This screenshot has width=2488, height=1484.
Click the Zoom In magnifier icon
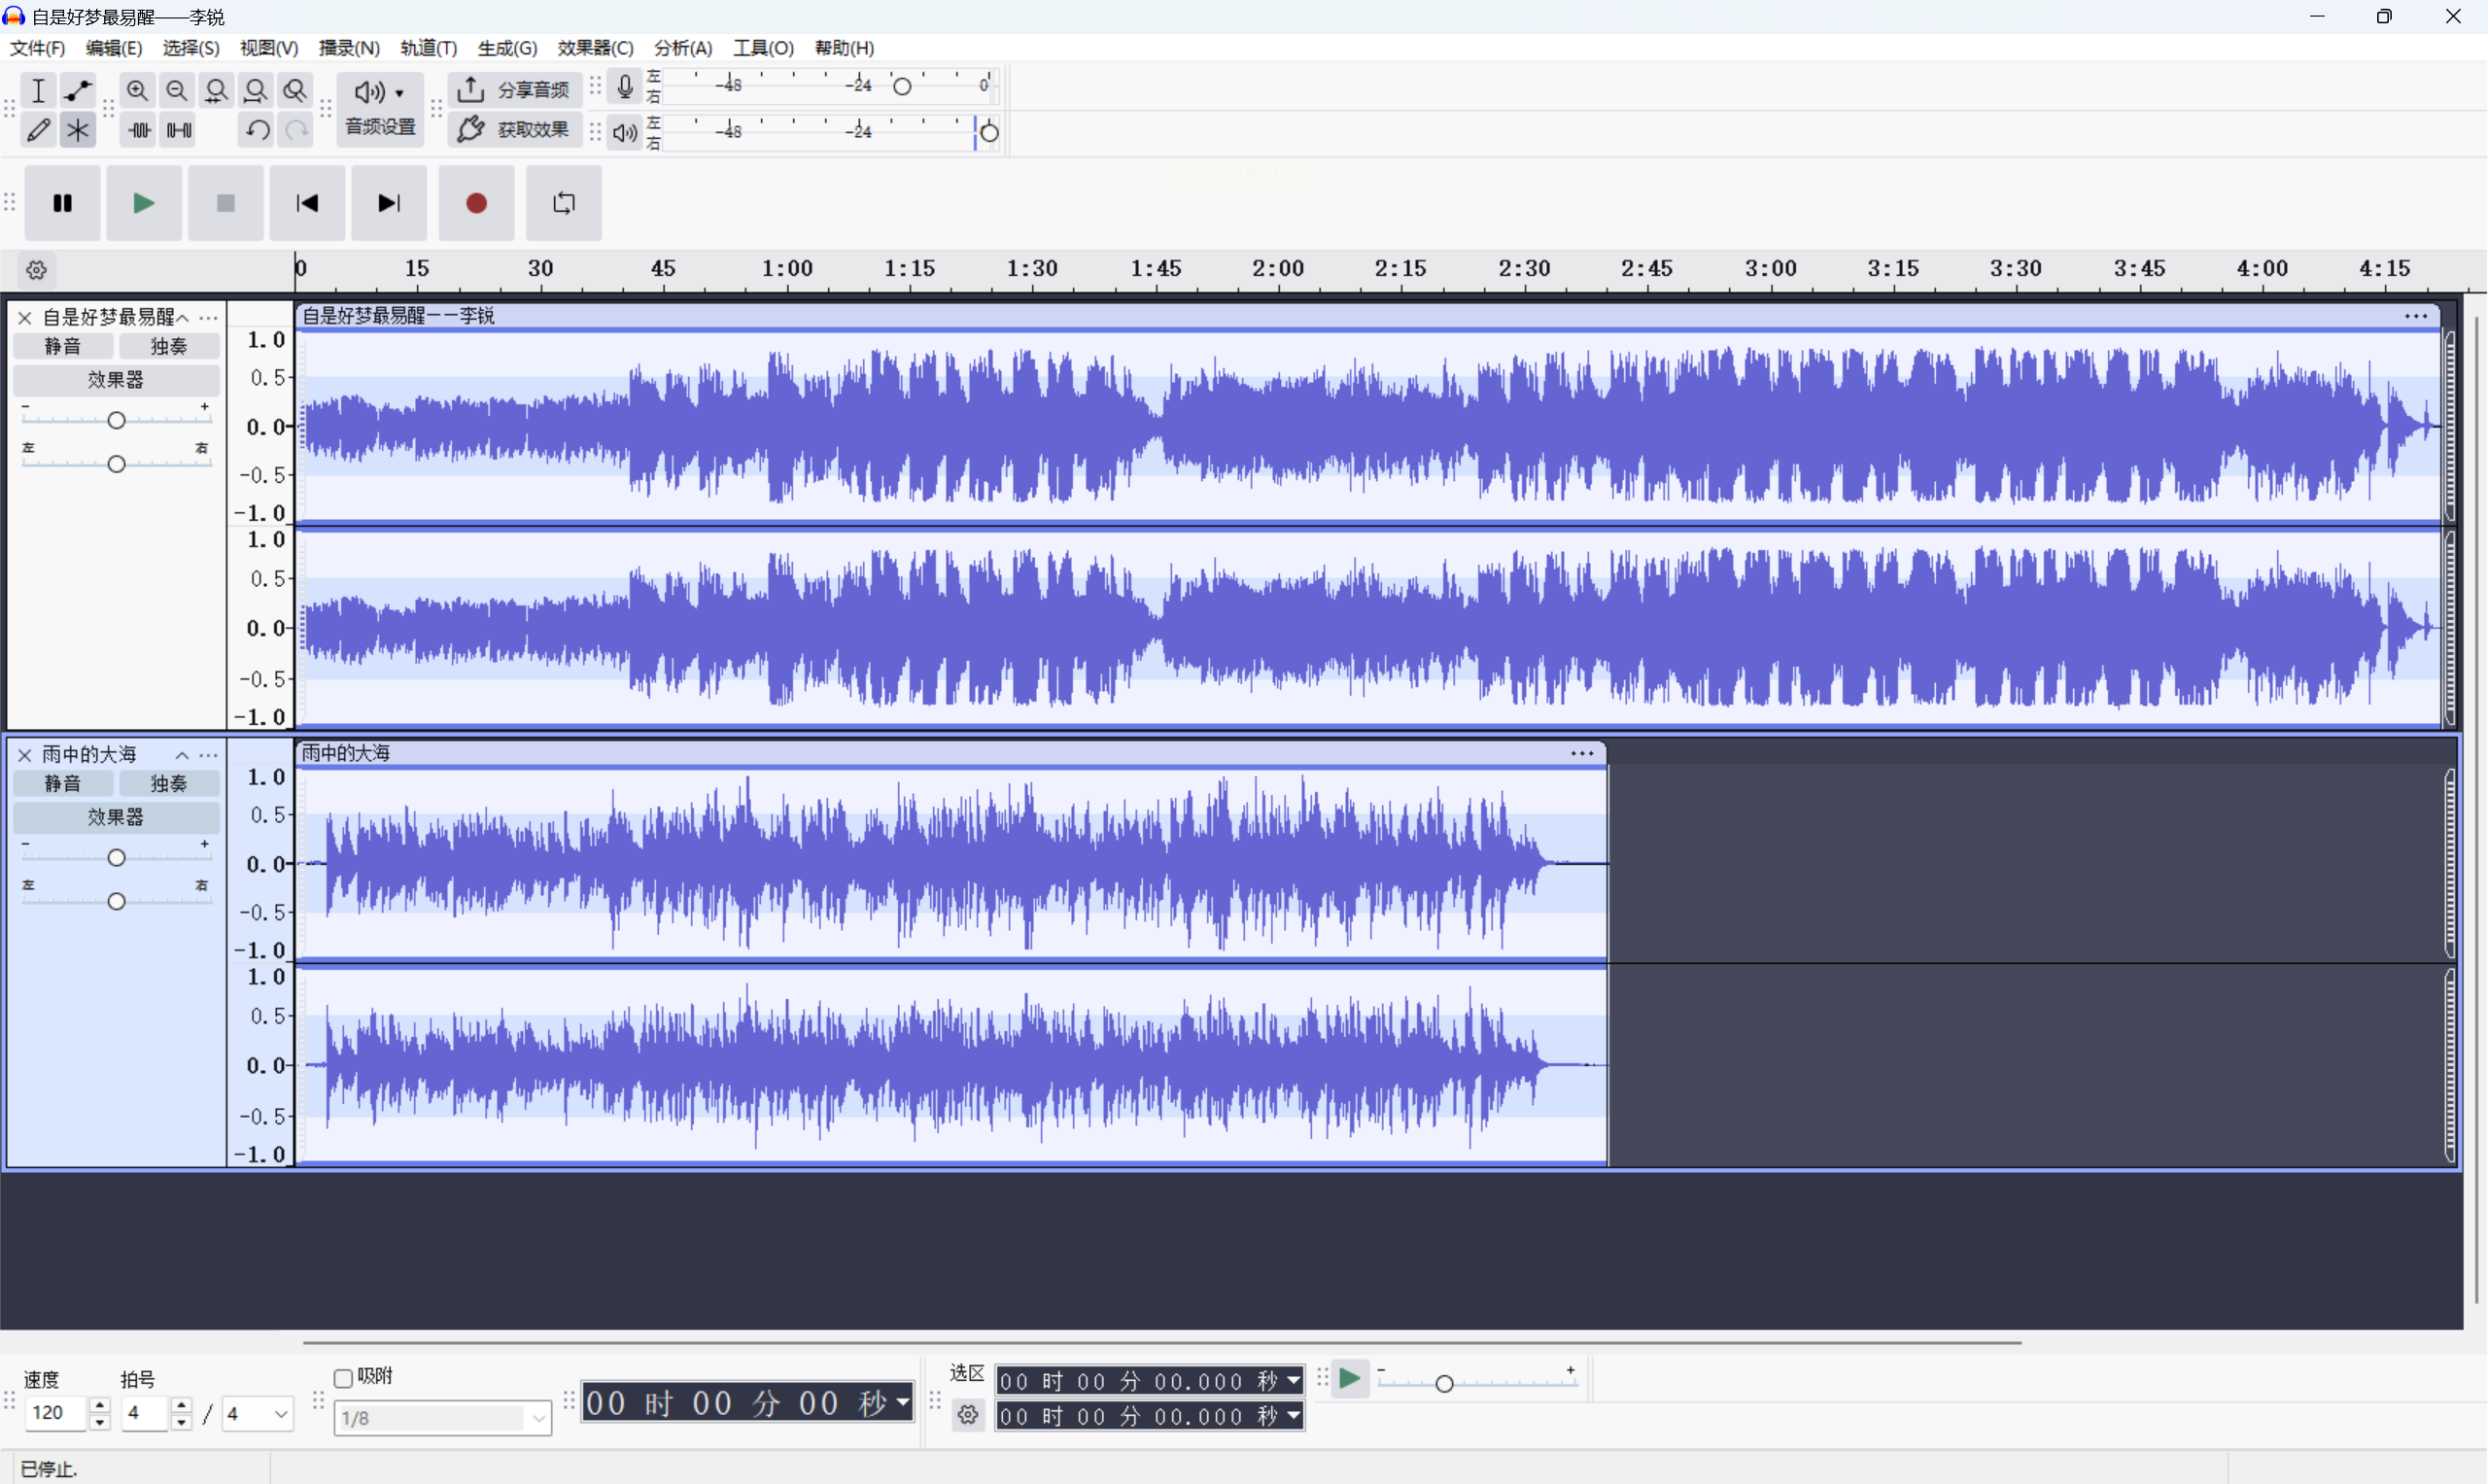point(137,91)
